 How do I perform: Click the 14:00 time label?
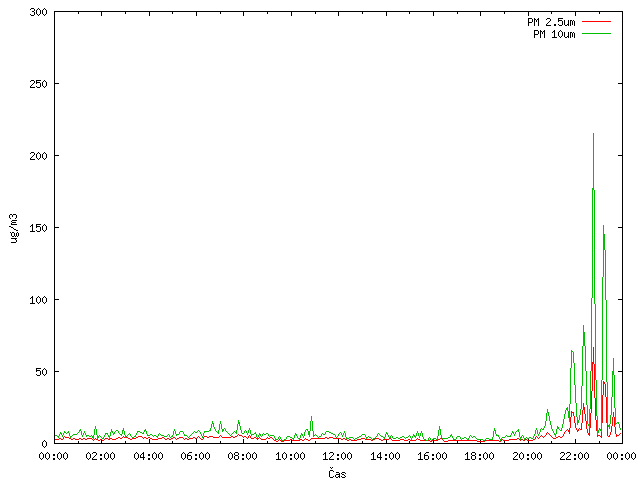coord(385,456)
